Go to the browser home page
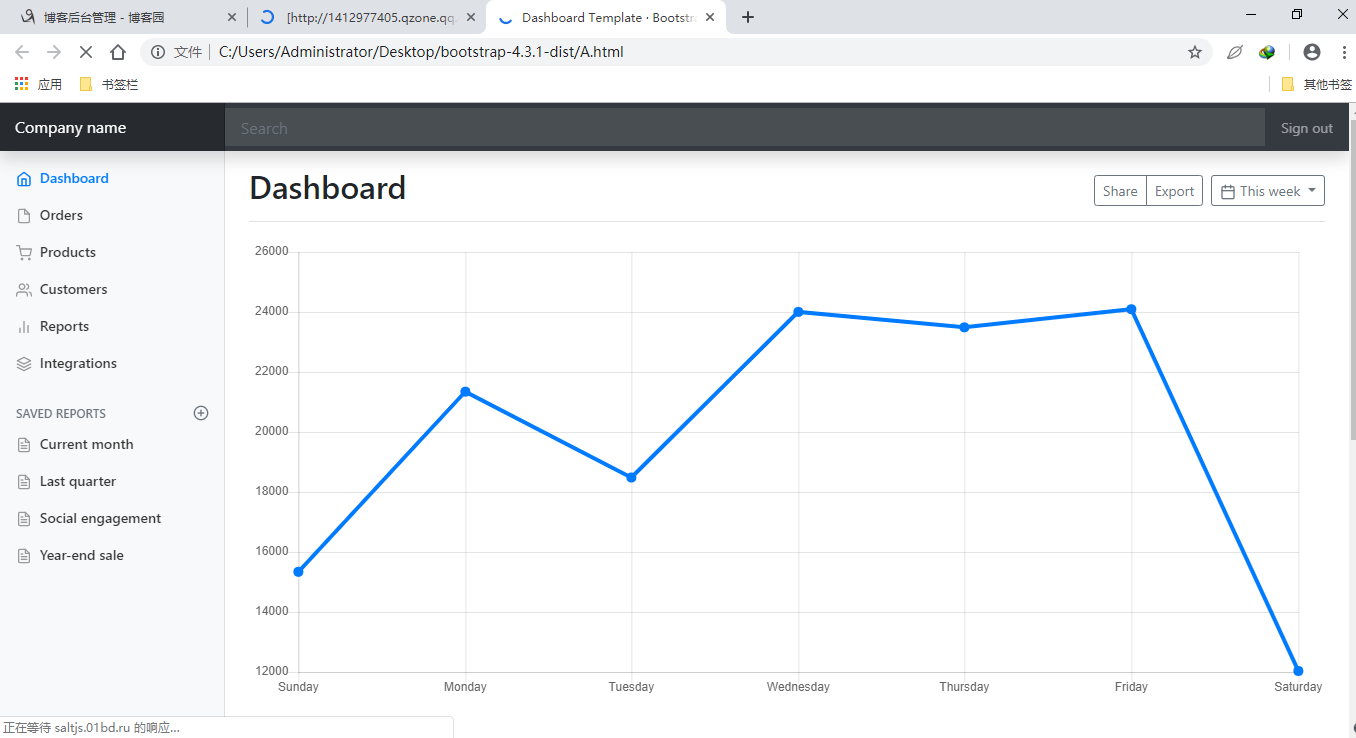Viewport: 1356px width, 738px height. click(x=118, y=52)
